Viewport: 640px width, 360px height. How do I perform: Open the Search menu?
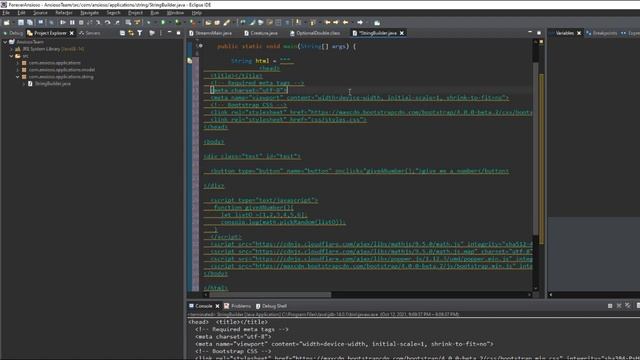click(x=113, y=13)
